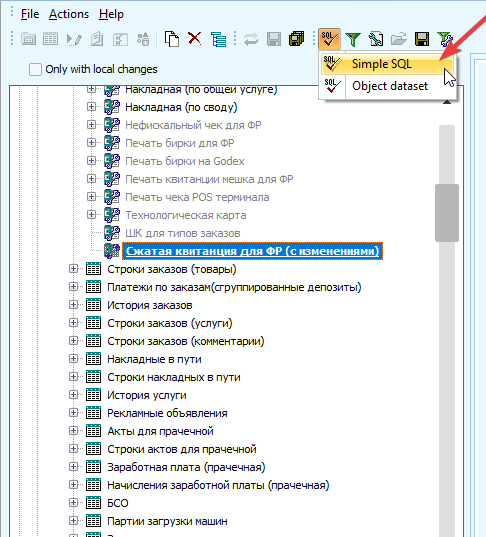Click the stacked windows toolbar icon
Viewport: 486px width, 537px height.
297,39
